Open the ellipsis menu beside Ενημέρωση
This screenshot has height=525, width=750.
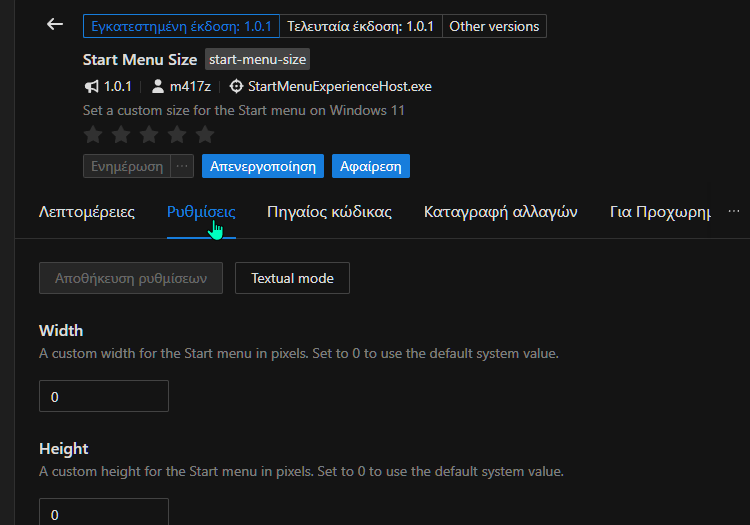182,166
